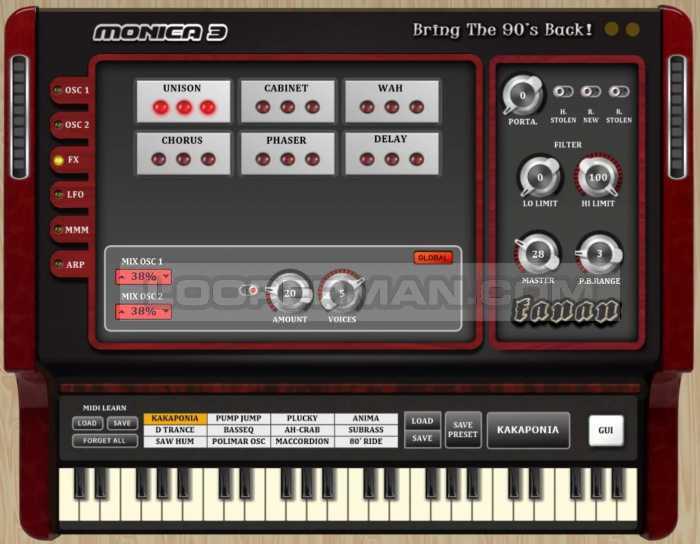This screenshot has width=700, height=544.
Task: Click the middle LED in Phaser box
Action: click(x=287, y=159)
